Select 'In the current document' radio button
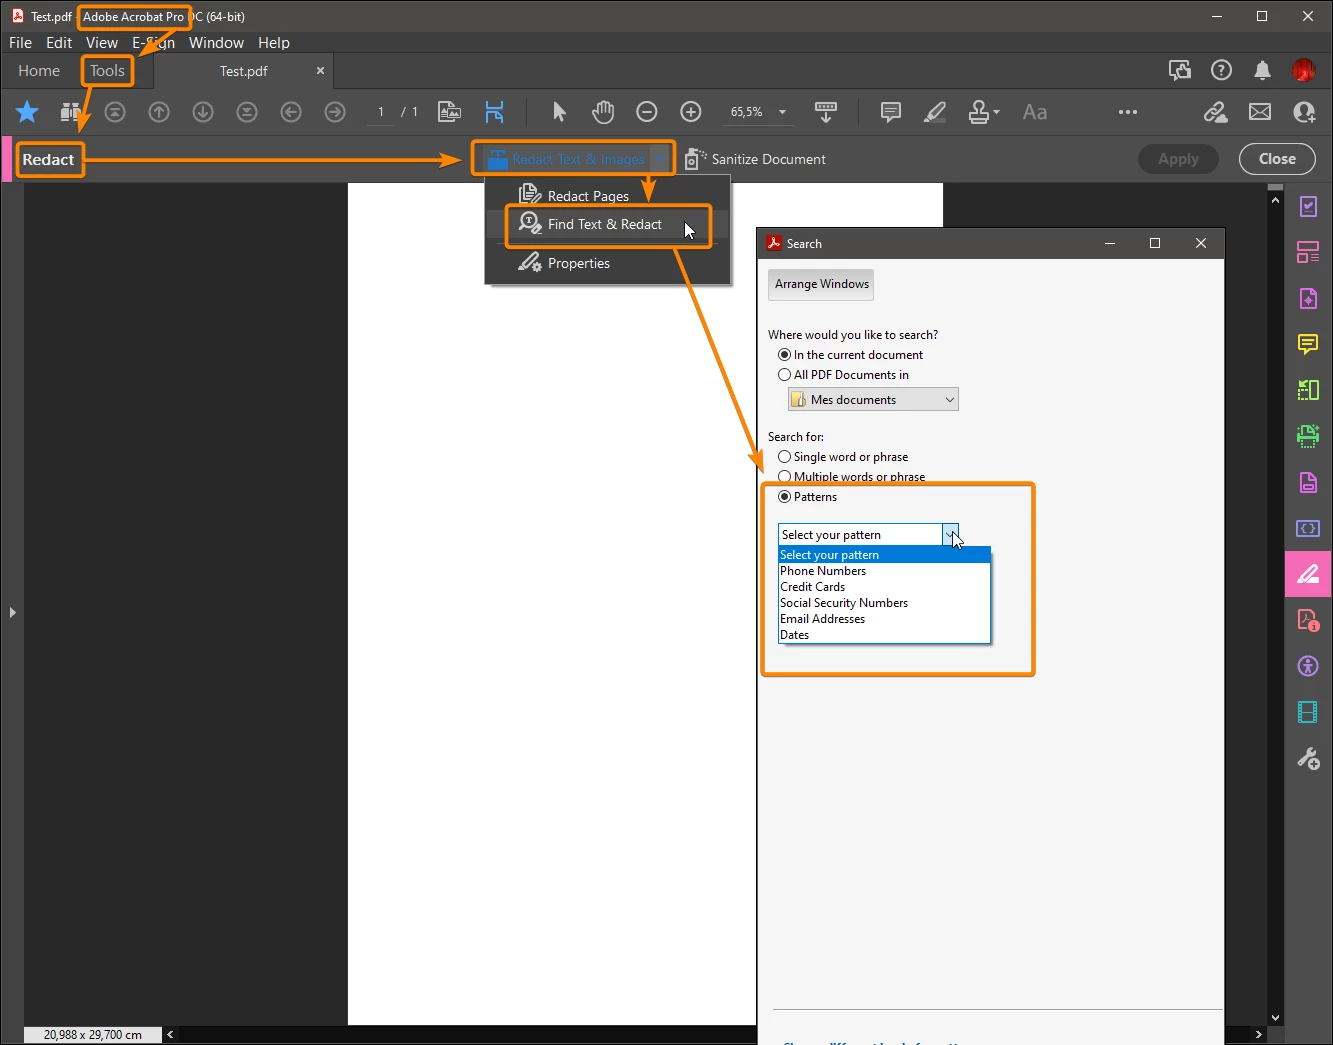 tap(784, 355)
